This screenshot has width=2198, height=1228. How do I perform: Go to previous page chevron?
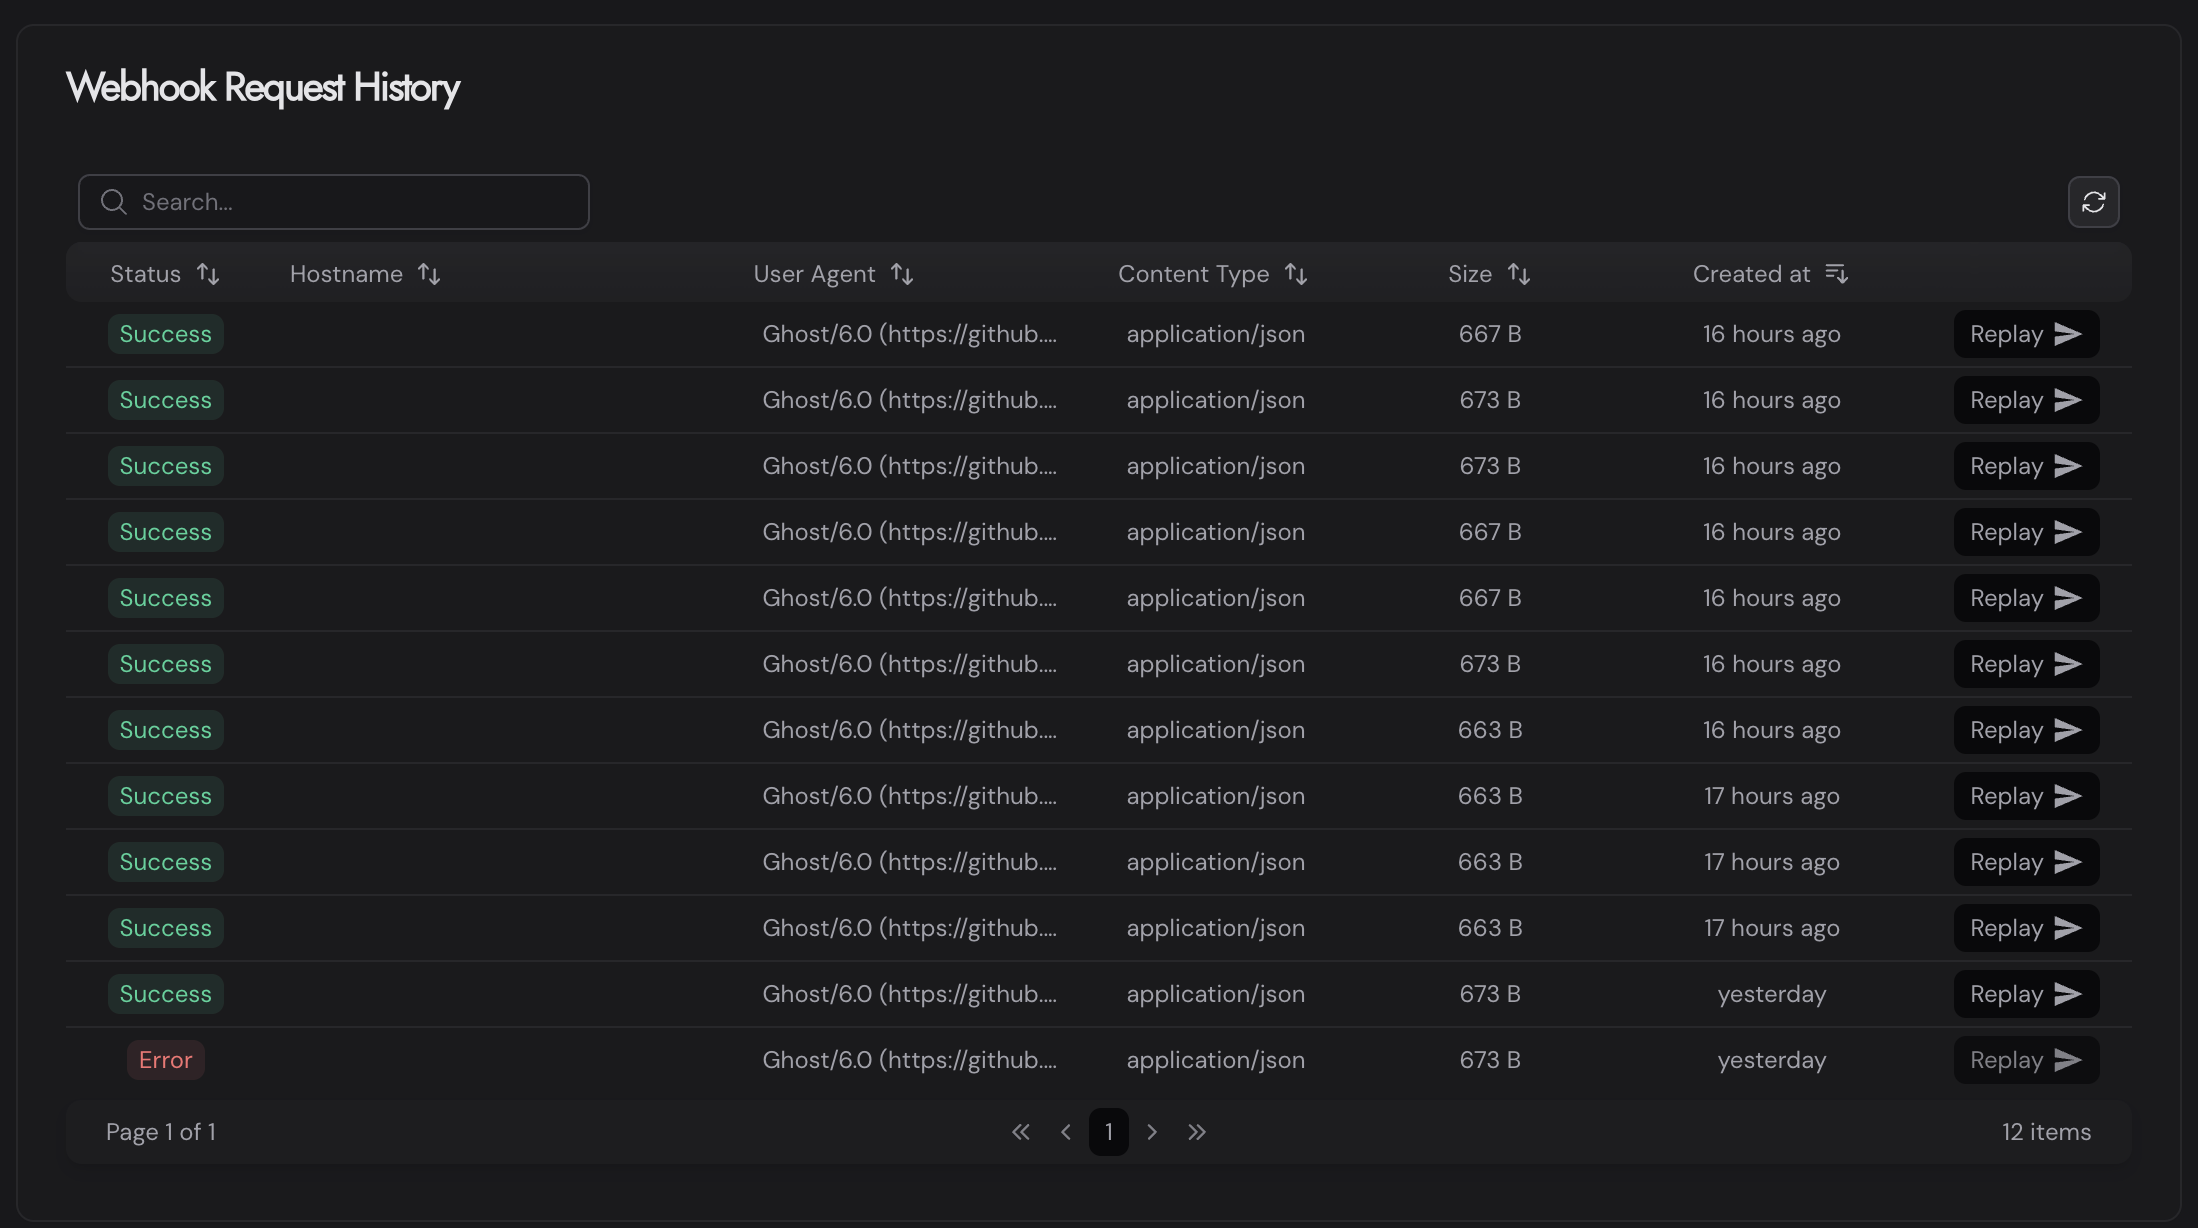(1065, 1132)
